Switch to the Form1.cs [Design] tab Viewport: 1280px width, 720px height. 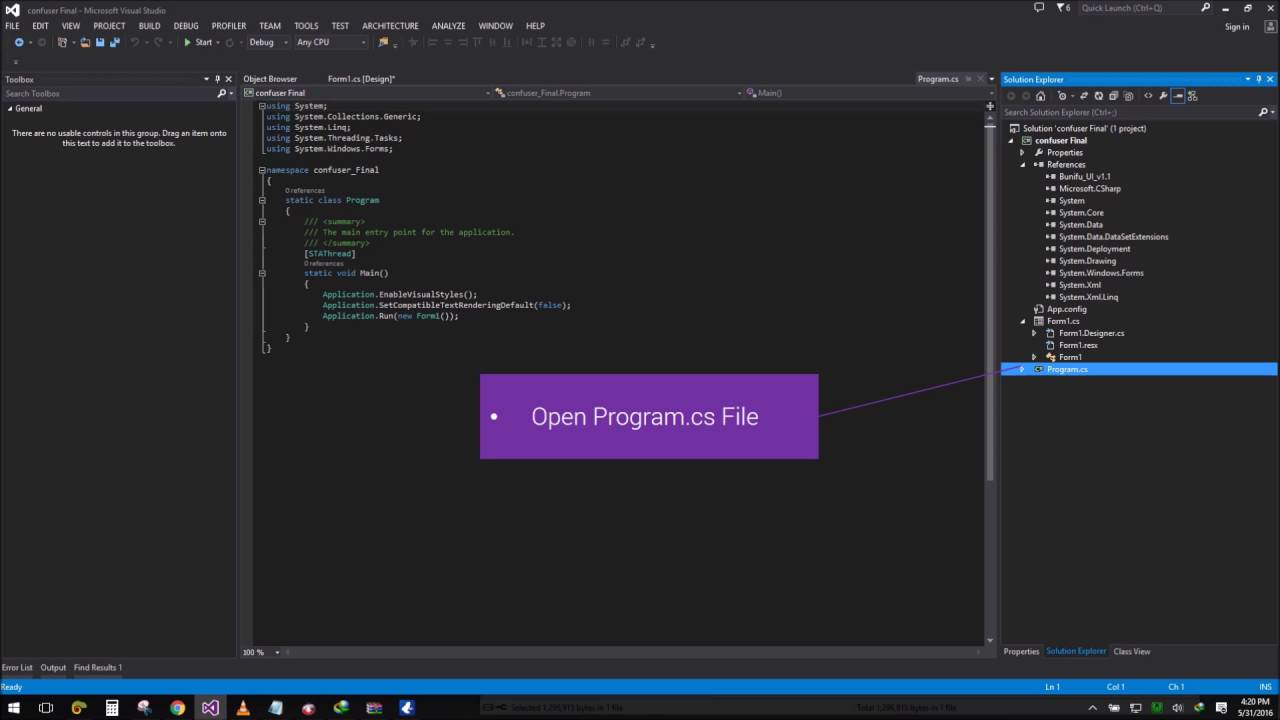click(x=361, y=79)
